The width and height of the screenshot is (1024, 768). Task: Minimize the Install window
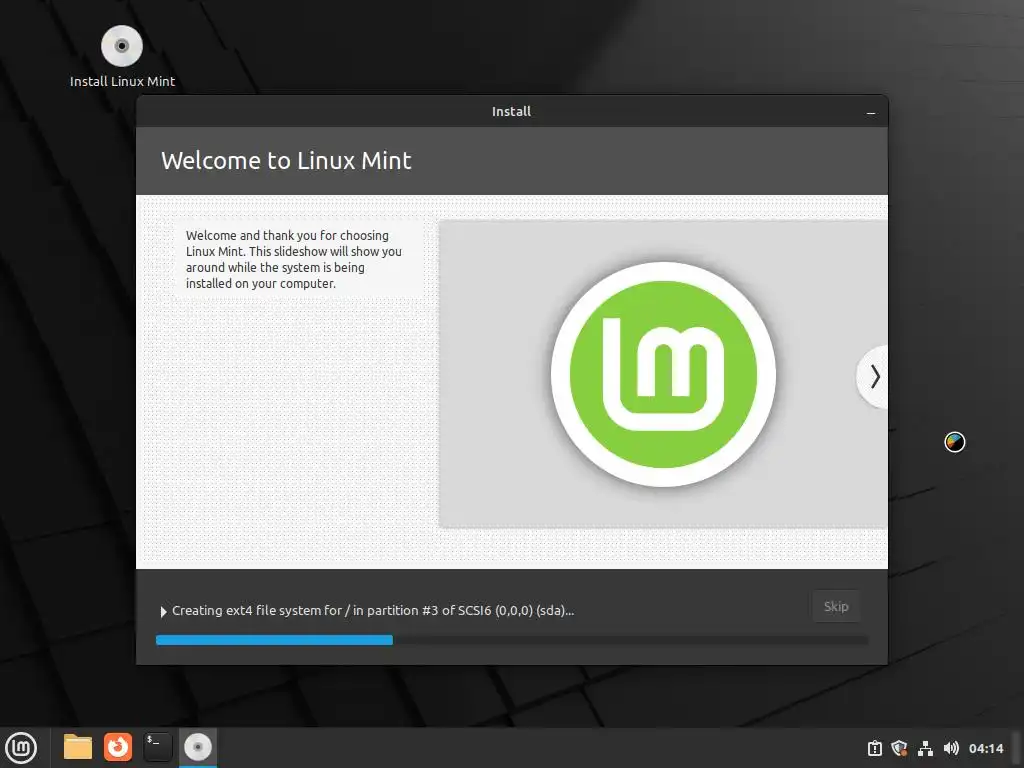point(871,113)
